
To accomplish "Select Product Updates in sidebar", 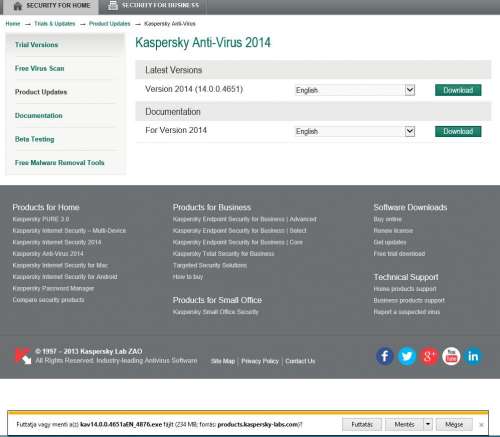I will (41, 92).
